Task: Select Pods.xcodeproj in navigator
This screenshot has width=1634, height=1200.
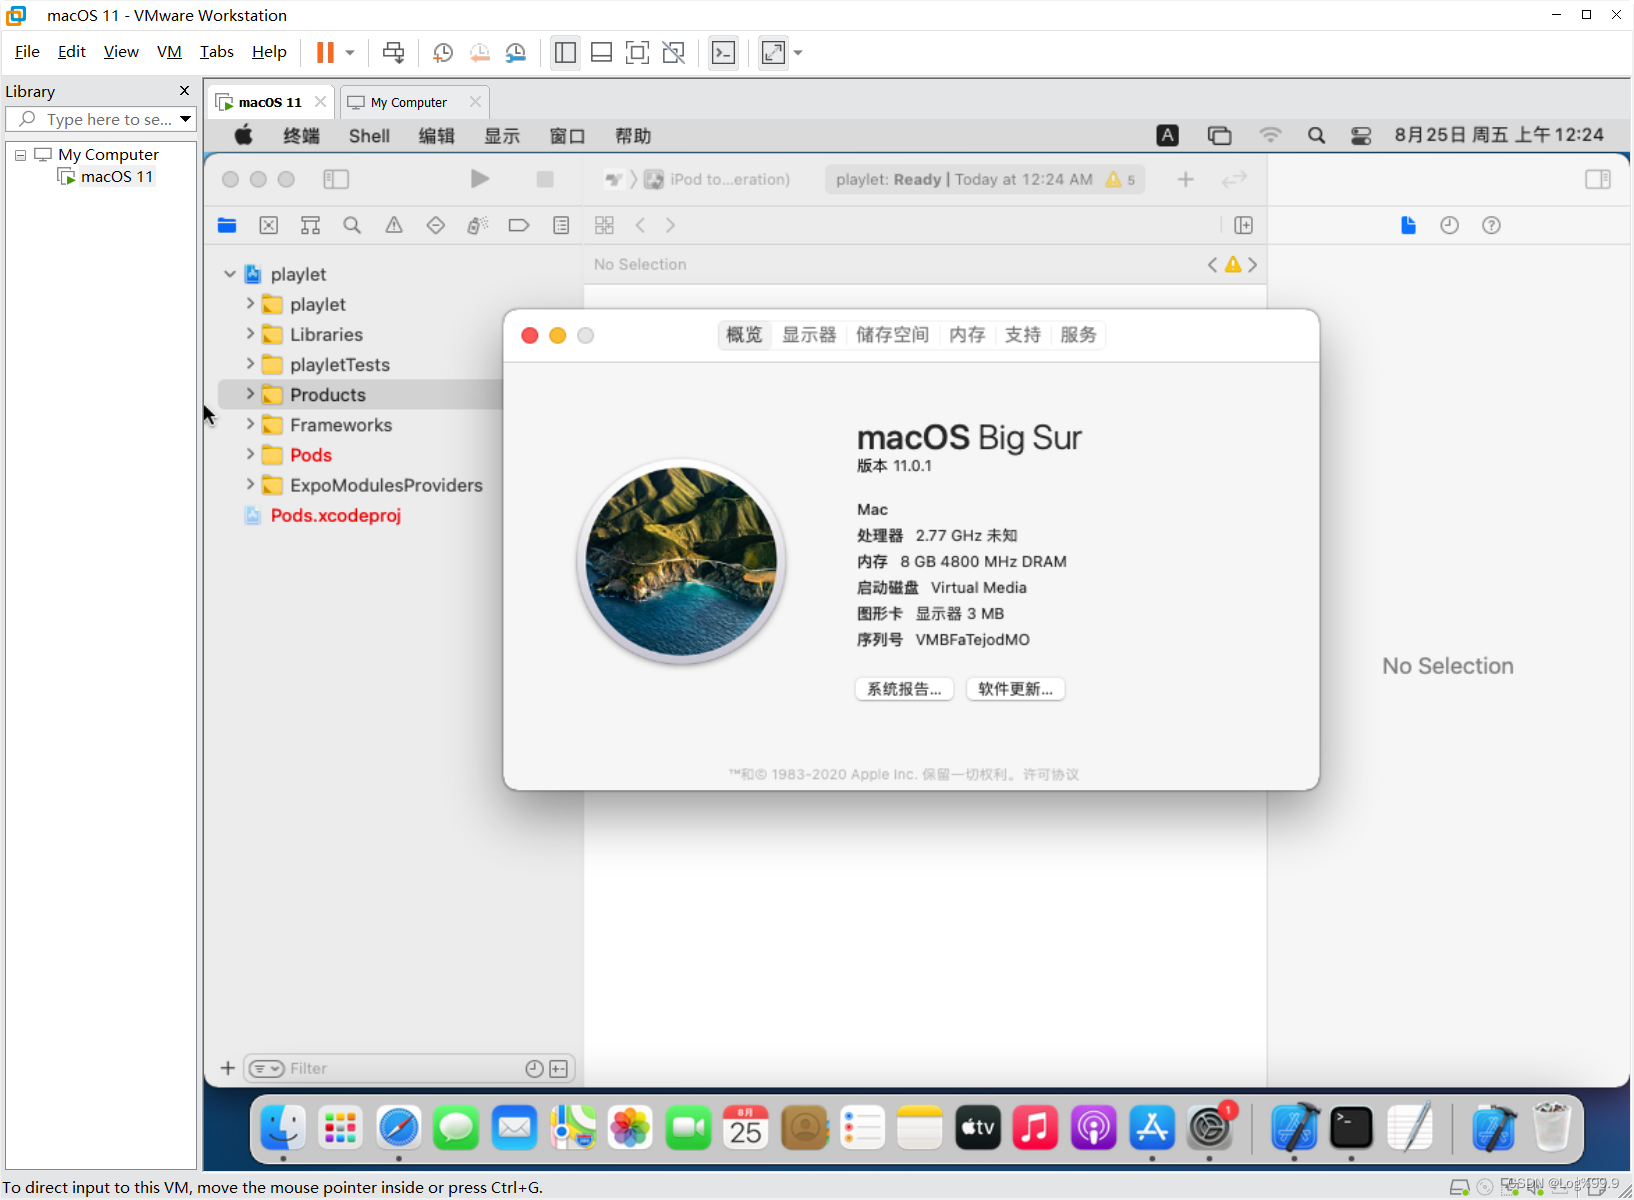Action: pyautogui.click(x=335, y=515)
